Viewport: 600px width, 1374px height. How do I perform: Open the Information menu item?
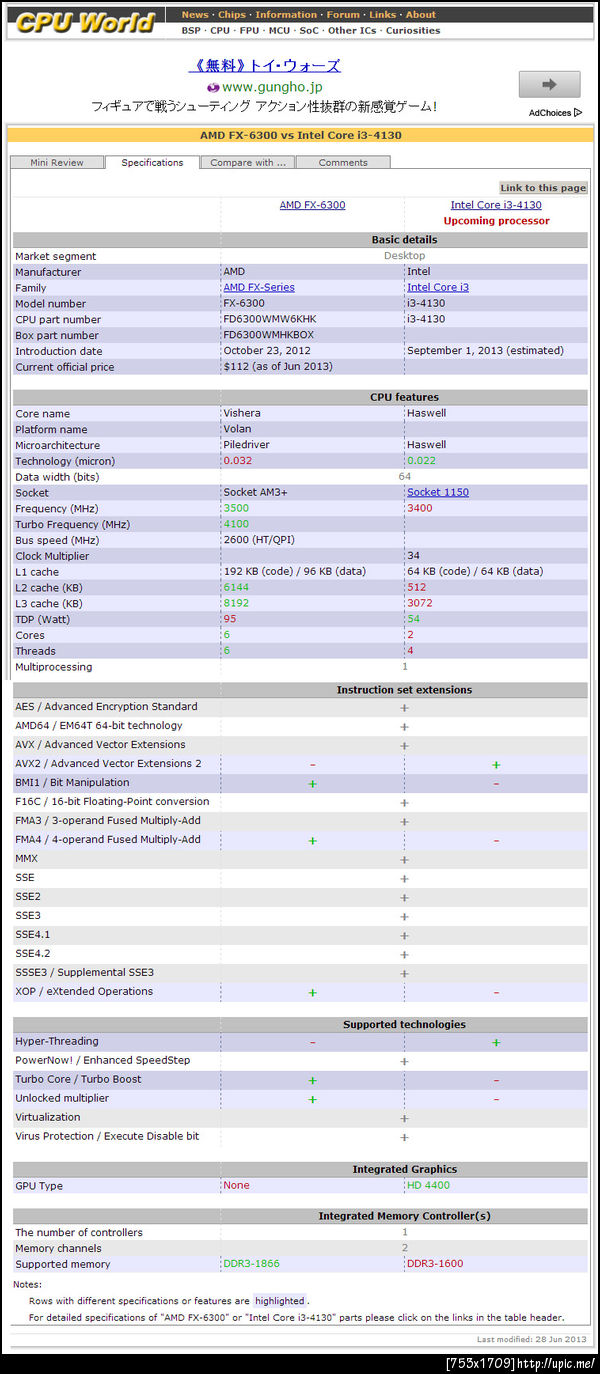pos(285,15)
